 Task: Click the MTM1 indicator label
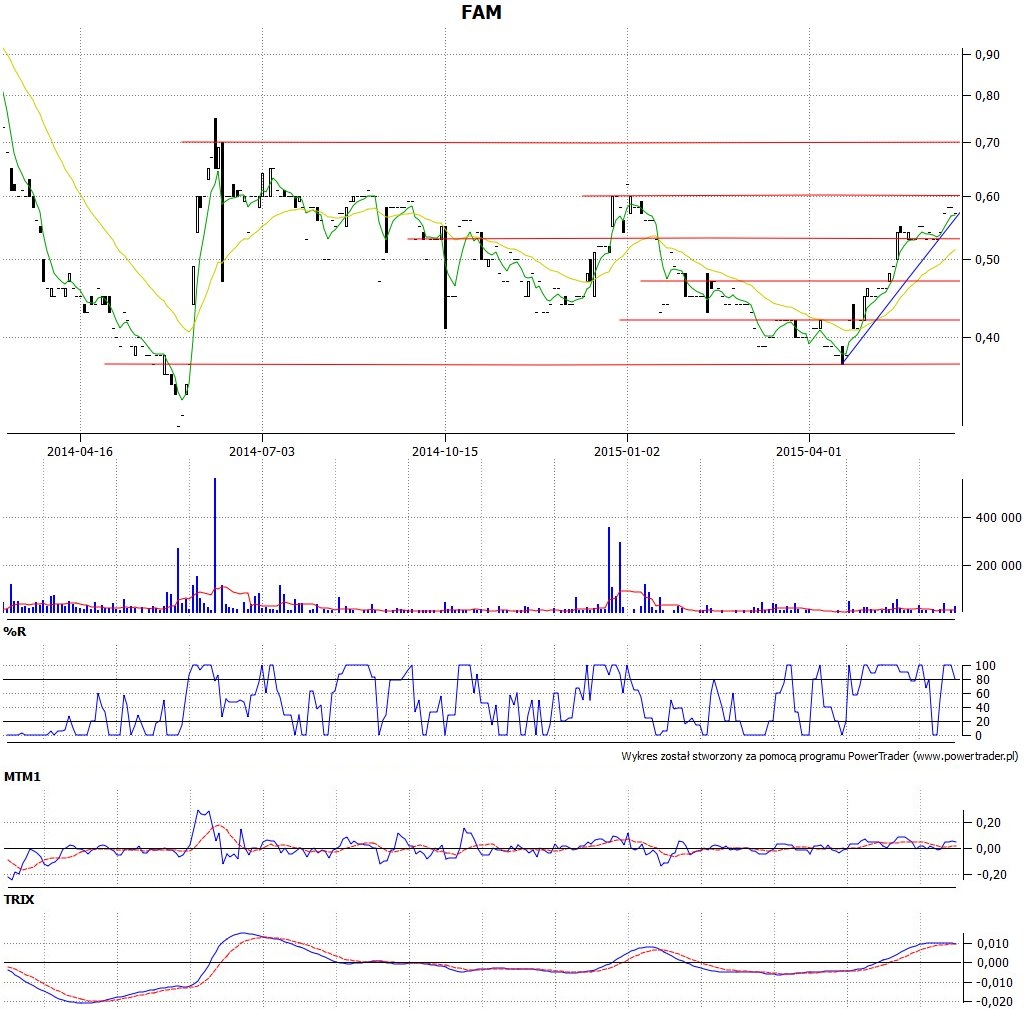coord(22,777)
